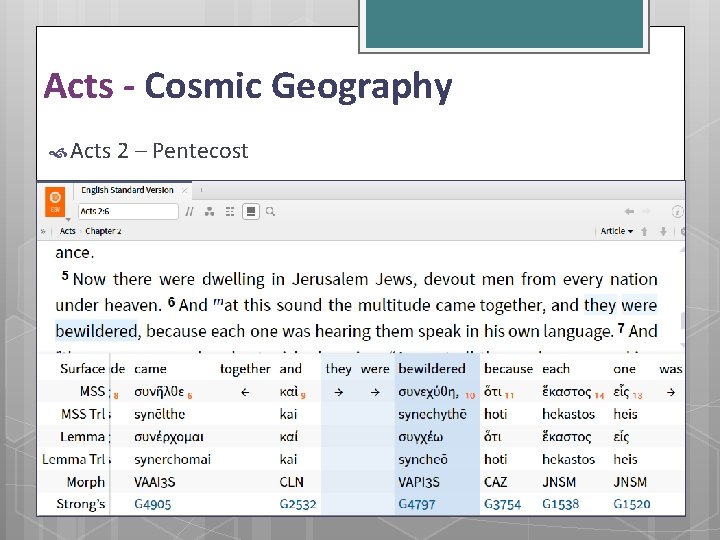Image resolution: width=720 pixels, height=540 pixels.
Task: Click the lemma συνέρχομαι in interlinear
Action: pyautogui.click(x=169, y=437)
